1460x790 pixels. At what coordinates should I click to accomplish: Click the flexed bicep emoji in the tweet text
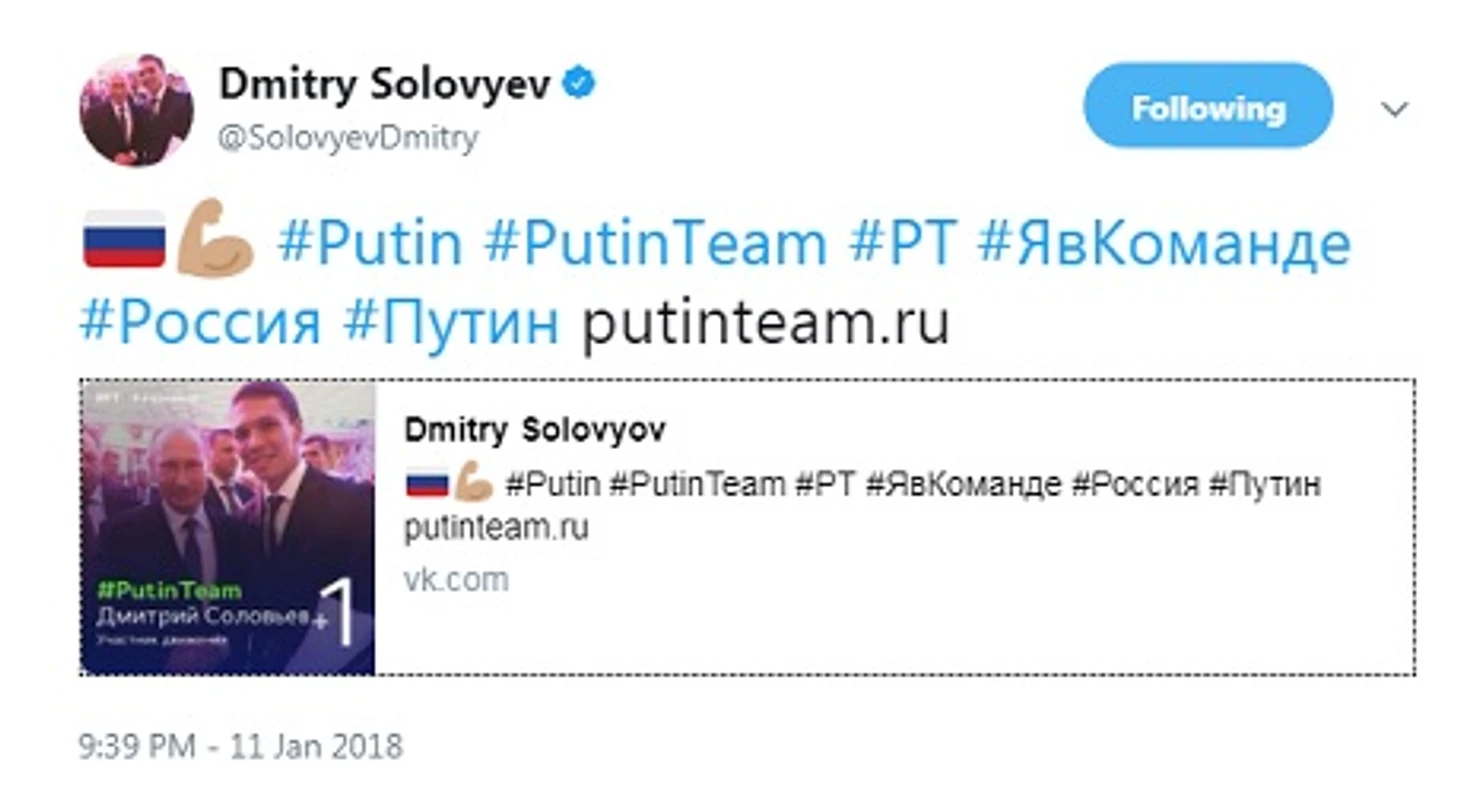214,237
